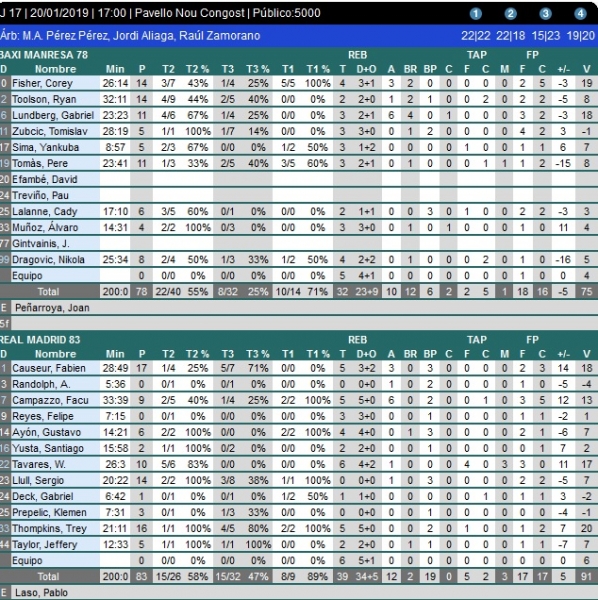Click the third quarter score 15|23

[546, 36]
